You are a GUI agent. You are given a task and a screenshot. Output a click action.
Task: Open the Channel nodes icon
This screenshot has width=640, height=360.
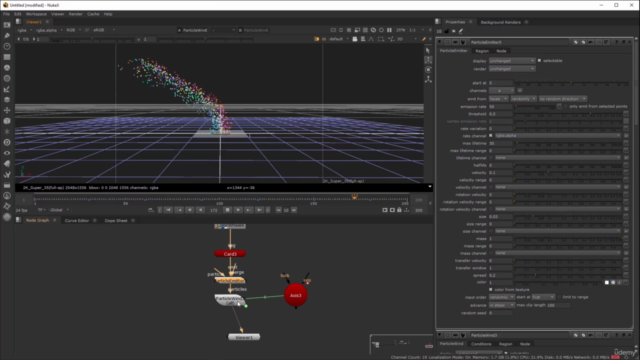pyautogui.click(x=7, y=57)
